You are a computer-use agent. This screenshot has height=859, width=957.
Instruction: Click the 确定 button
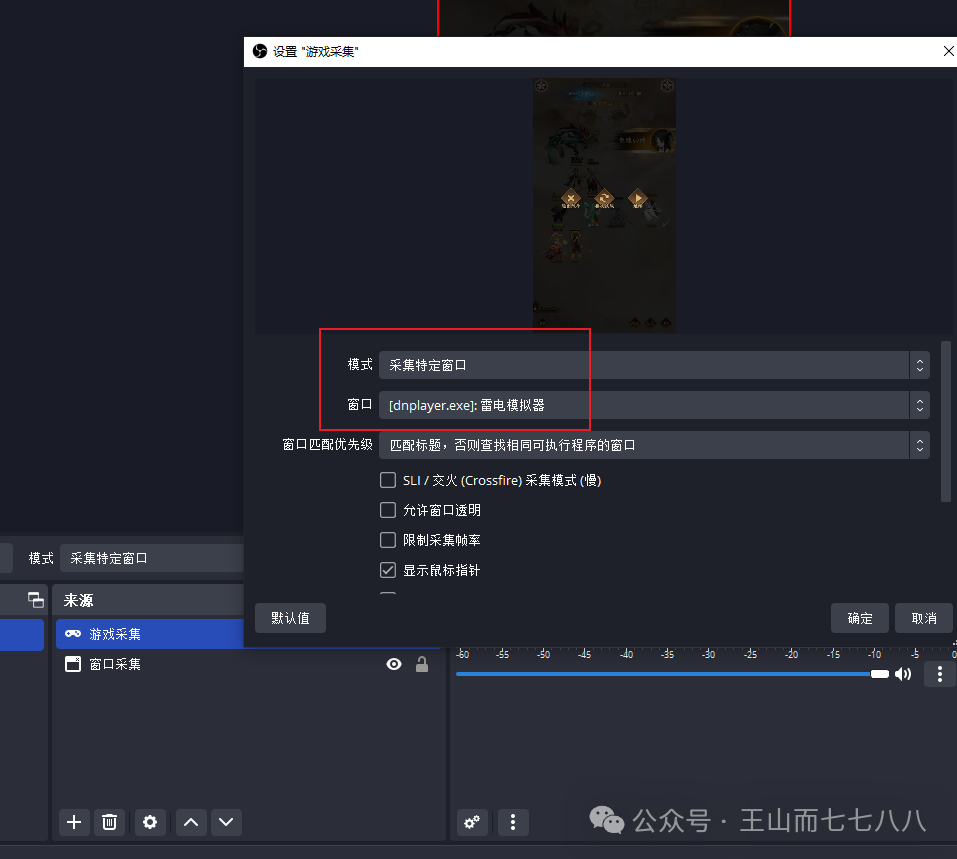click(860, 618)
